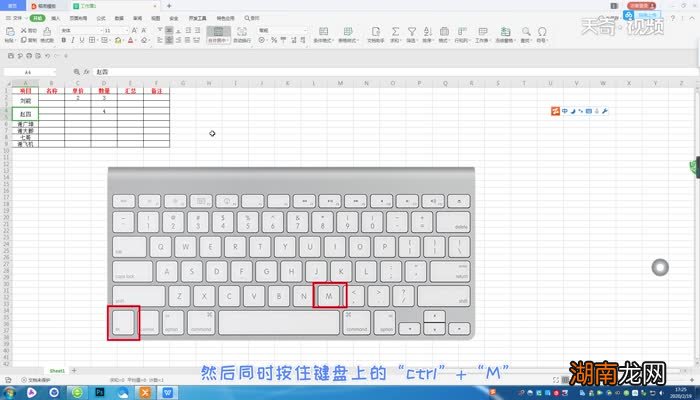The width and height of the screenshot is (700, 400).
Task: Toggle middle vertical alignment
Action: (x=169, y=30)
